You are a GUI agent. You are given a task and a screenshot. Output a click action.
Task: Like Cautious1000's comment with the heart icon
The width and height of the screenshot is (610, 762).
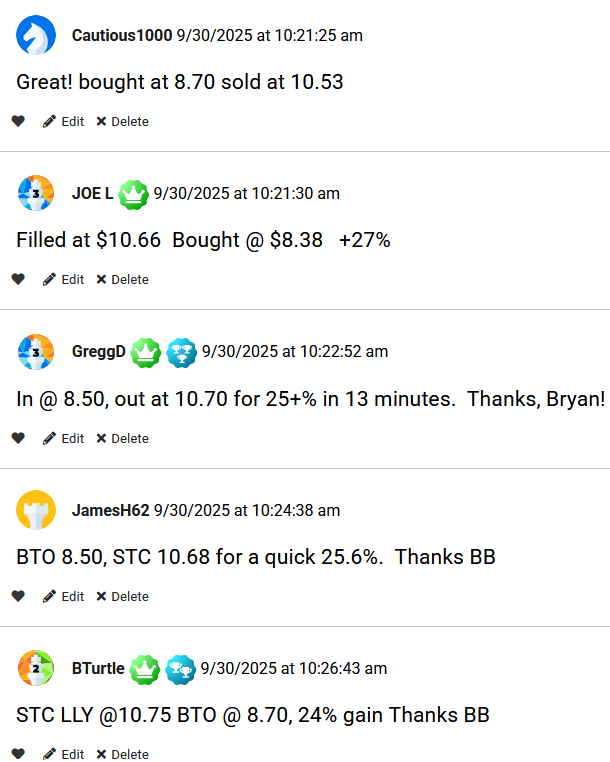point(18,121)
